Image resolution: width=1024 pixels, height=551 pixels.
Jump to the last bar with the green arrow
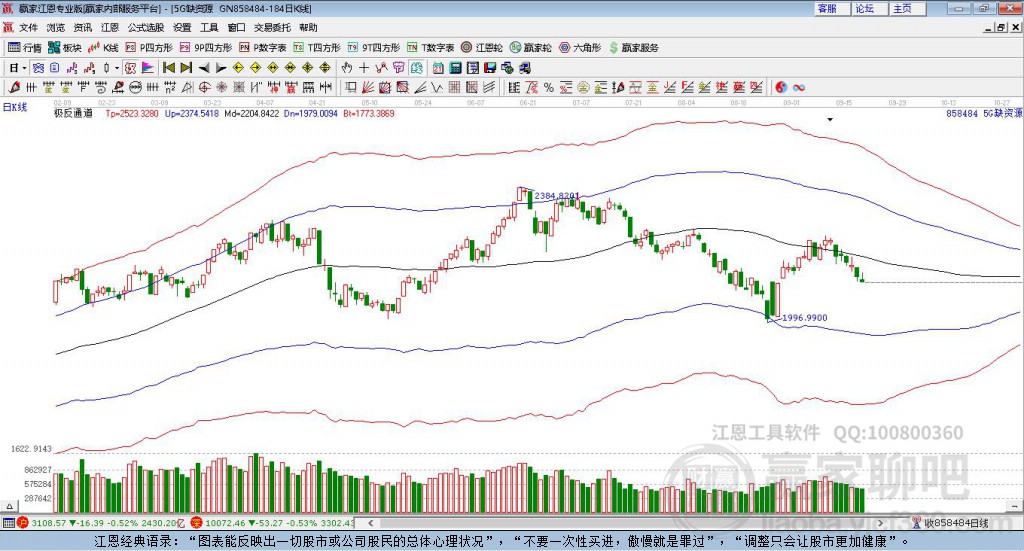186,68
